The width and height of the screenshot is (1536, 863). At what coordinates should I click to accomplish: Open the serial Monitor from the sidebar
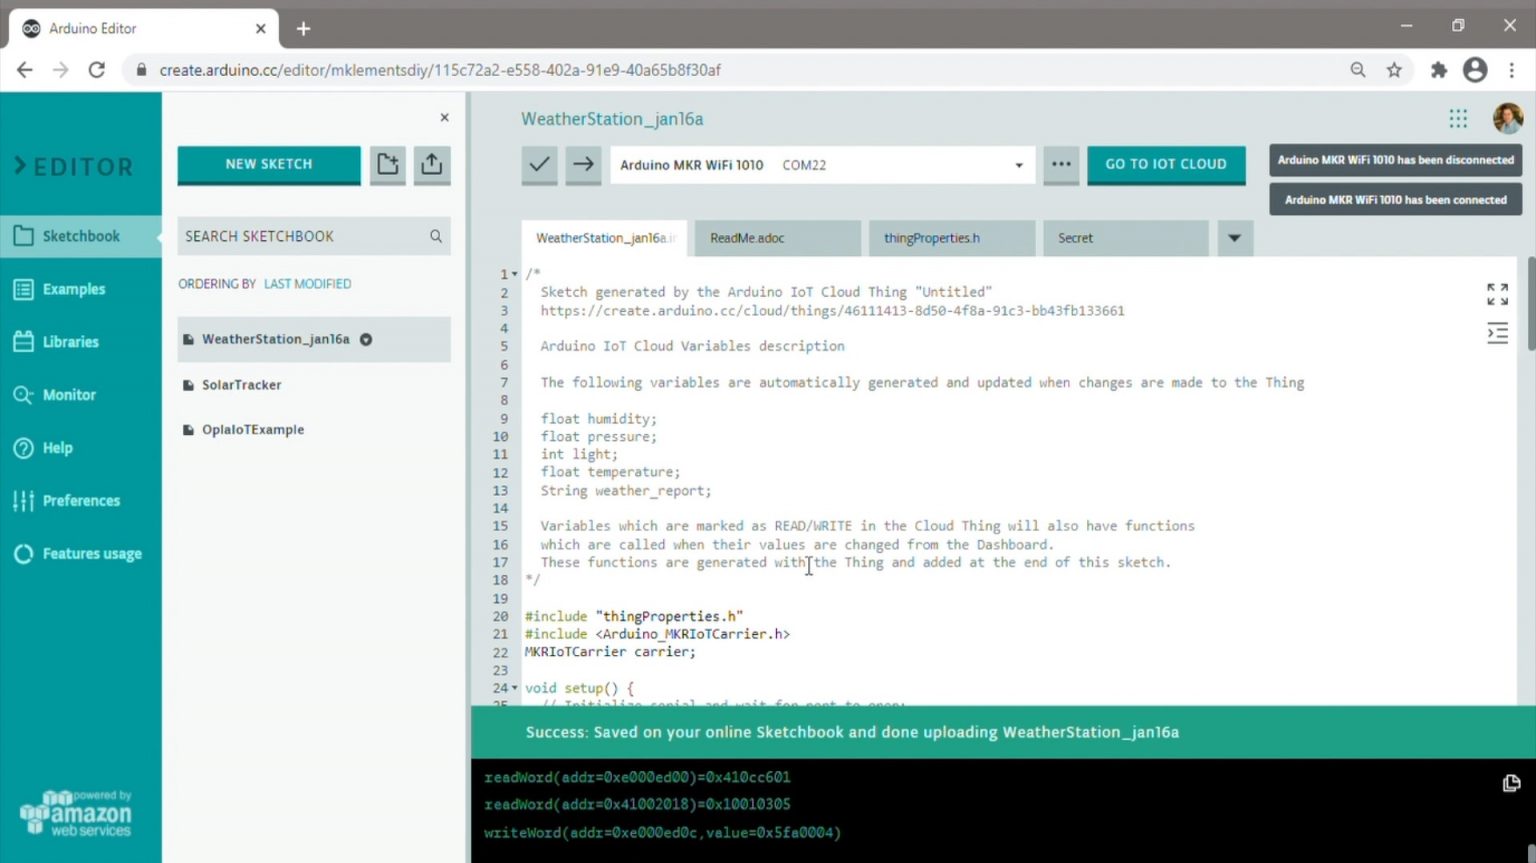pyautogui.click(x=69, y=394)
